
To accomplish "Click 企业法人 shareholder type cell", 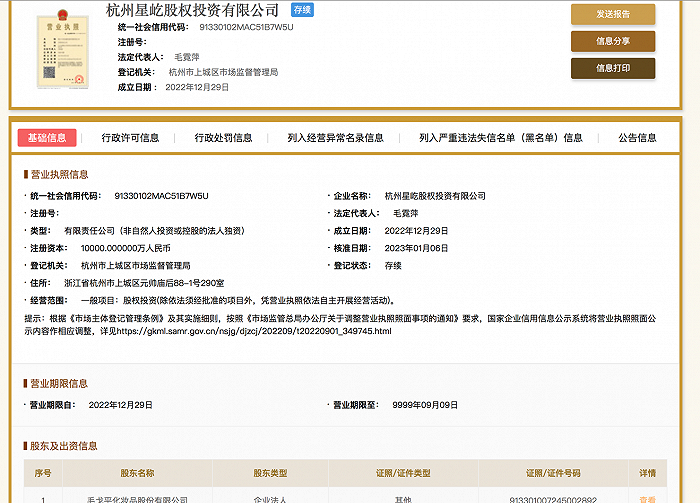I will (270, 499).
